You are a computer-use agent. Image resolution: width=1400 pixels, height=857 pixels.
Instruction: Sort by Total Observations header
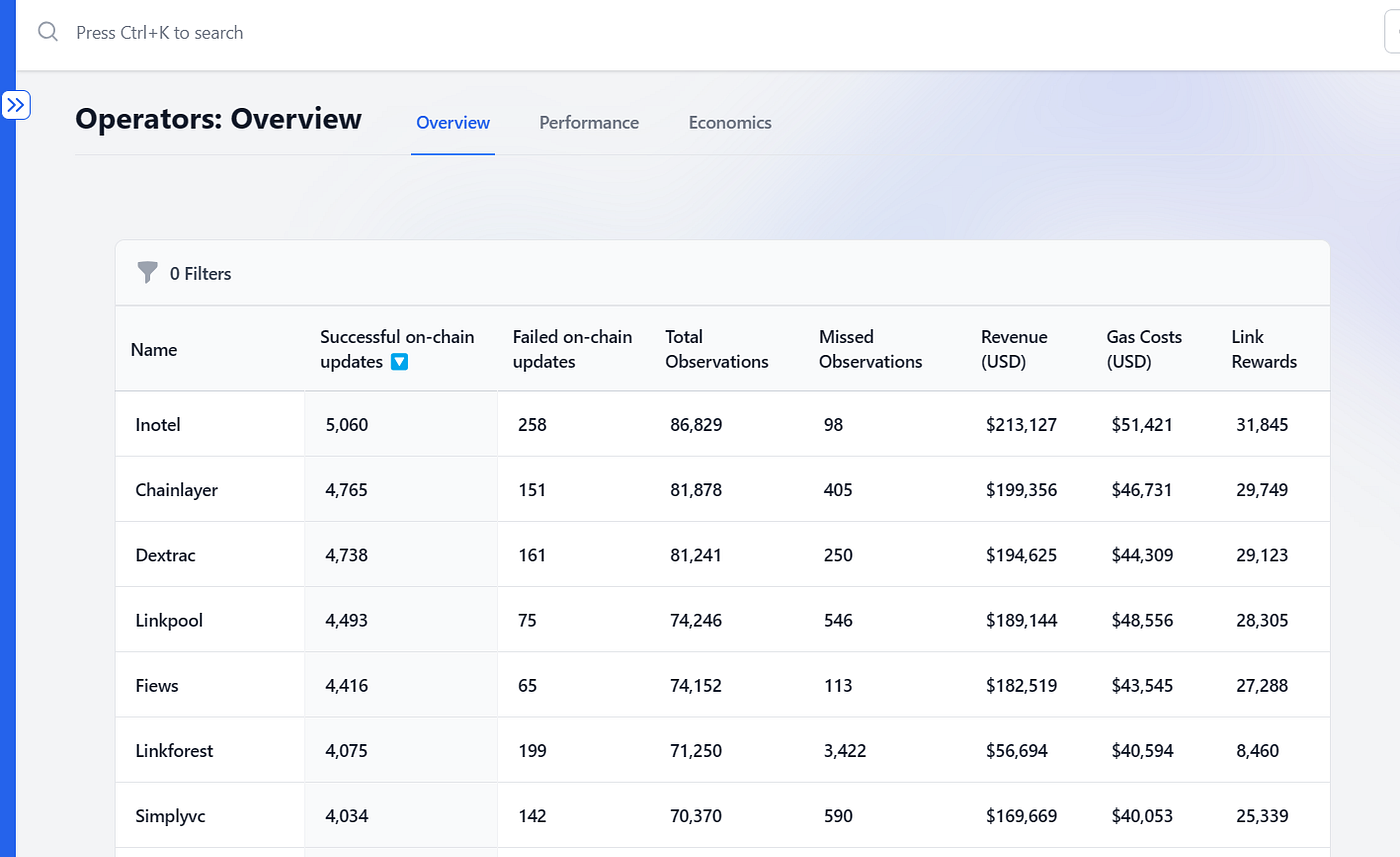(x=717, y=349)
